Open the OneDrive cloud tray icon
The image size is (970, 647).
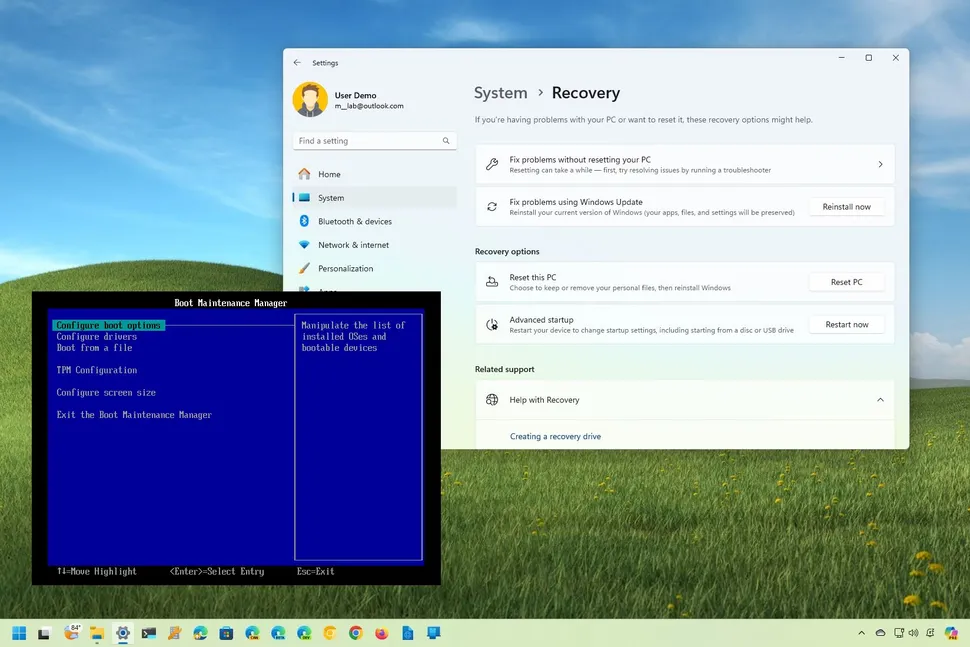tap(880, 633)
